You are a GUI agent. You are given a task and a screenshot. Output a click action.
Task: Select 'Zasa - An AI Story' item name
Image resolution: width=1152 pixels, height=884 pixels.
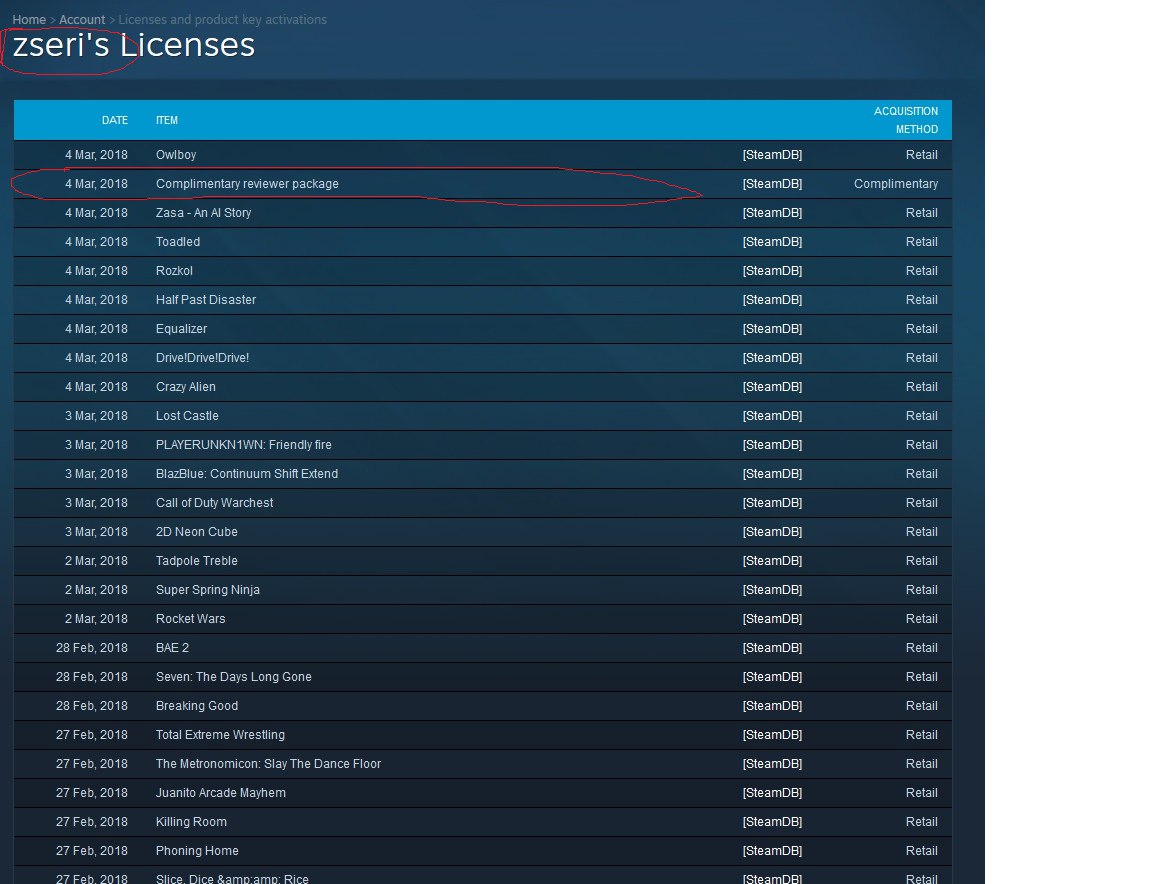(x=204, y=213)
